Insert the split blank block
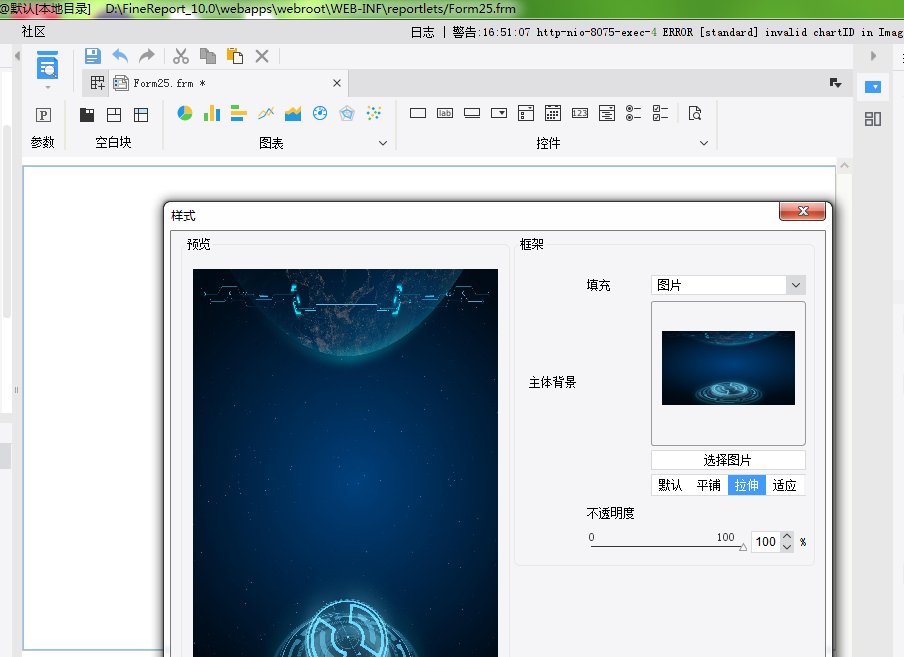The image size is (904, 657). (x=114, y=115)
